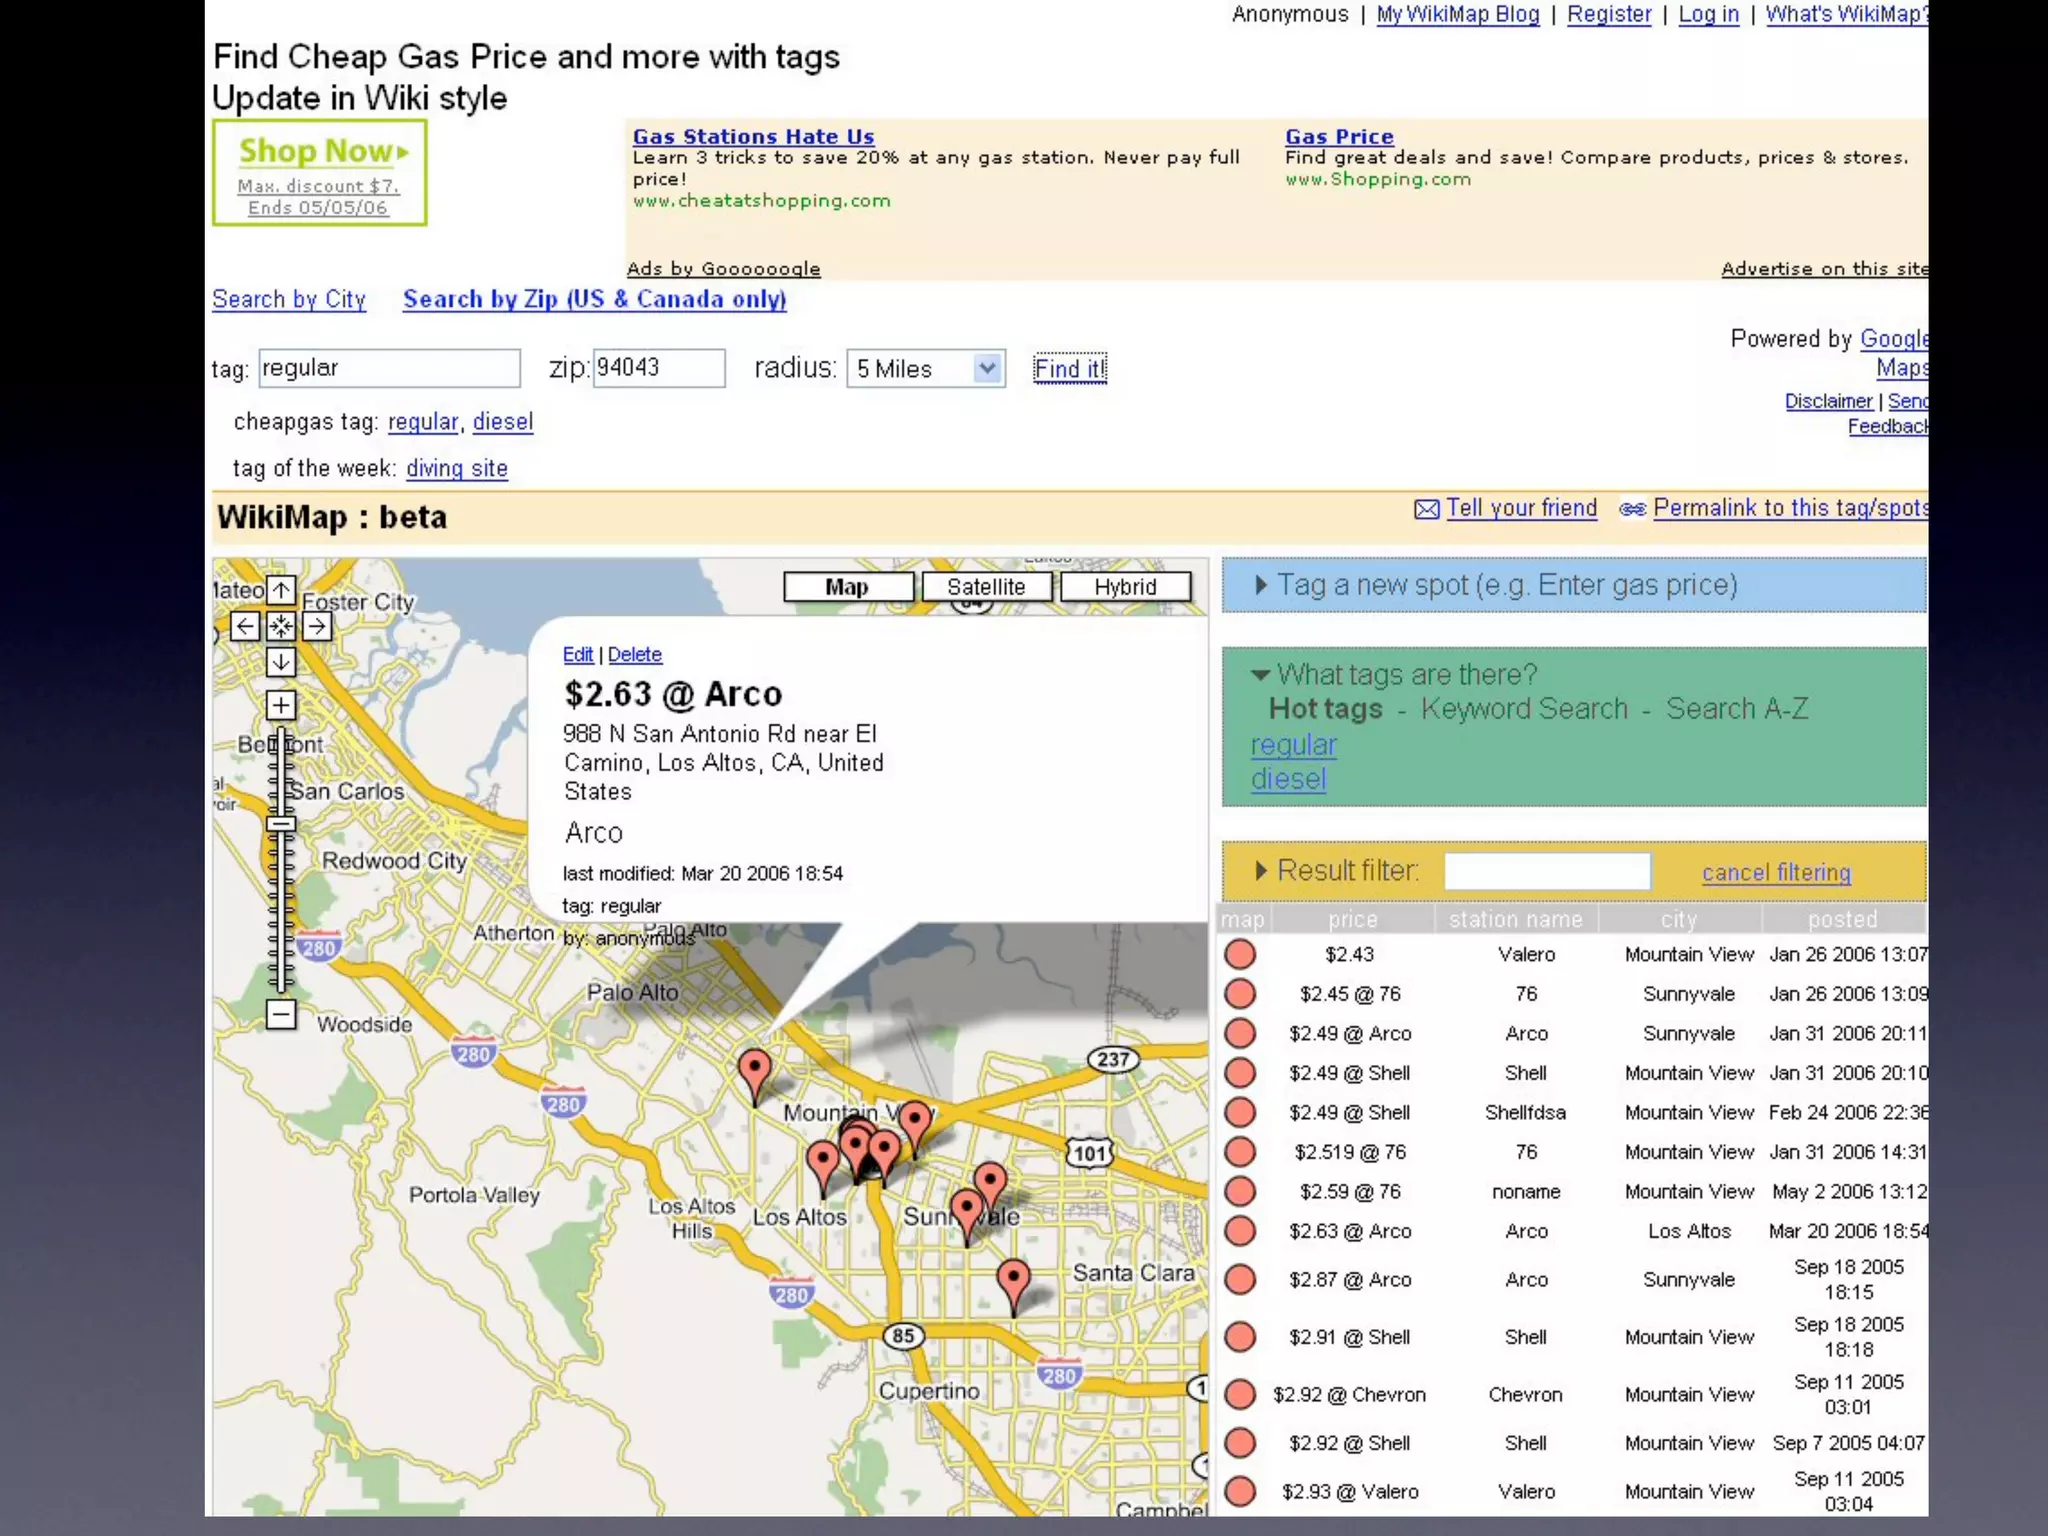Click the map pan up arrow

pos(281,590)
